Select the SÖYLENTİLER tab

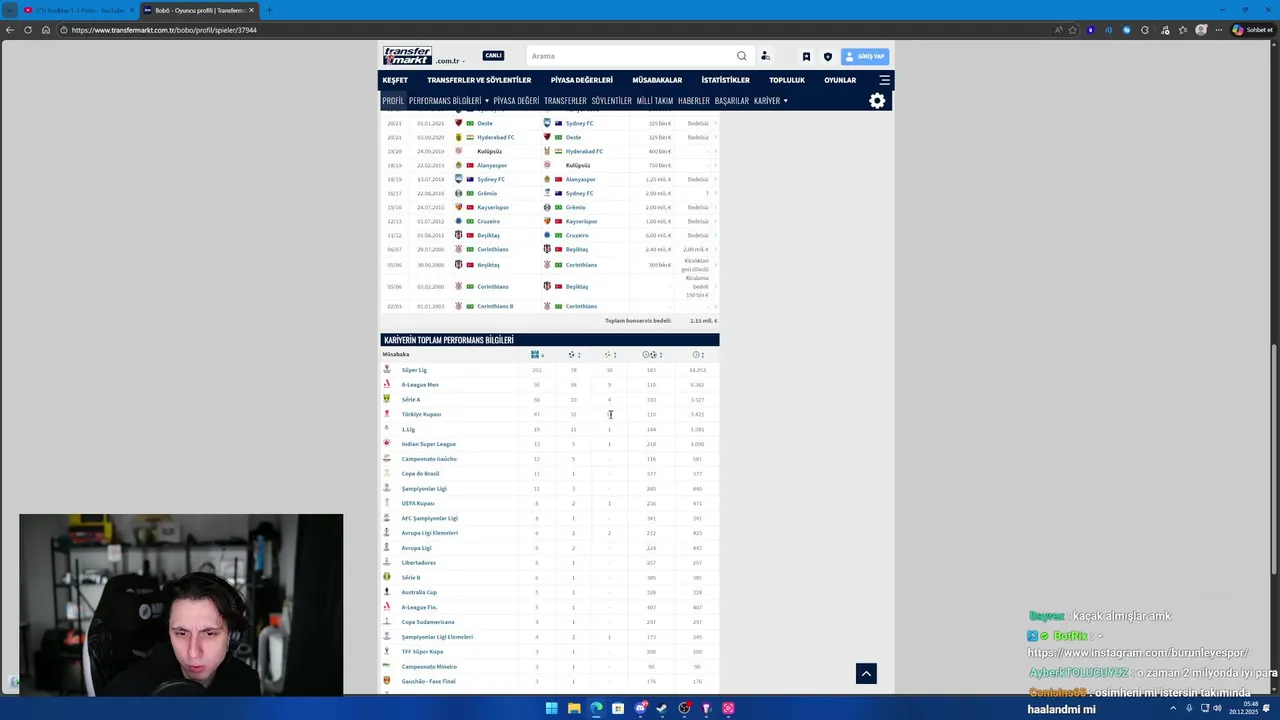pyautogui.click(x=612, y=101)
